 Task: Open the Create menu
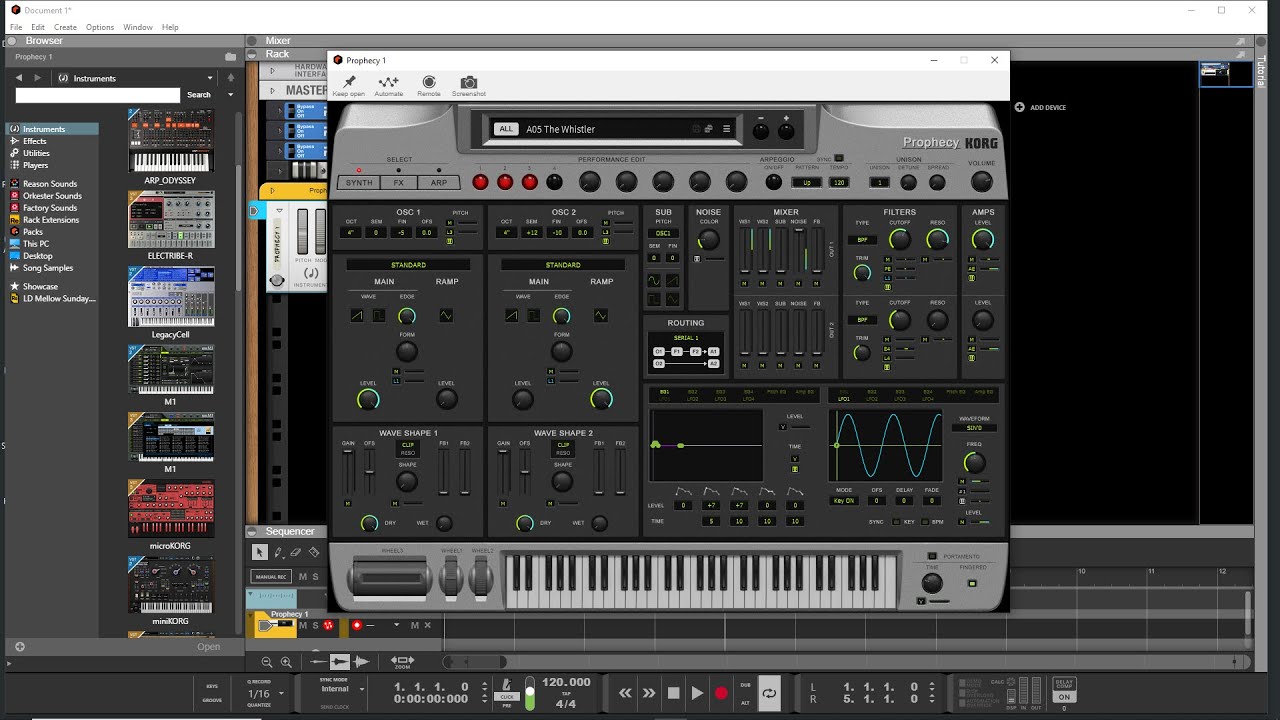(x=65, y=27)
